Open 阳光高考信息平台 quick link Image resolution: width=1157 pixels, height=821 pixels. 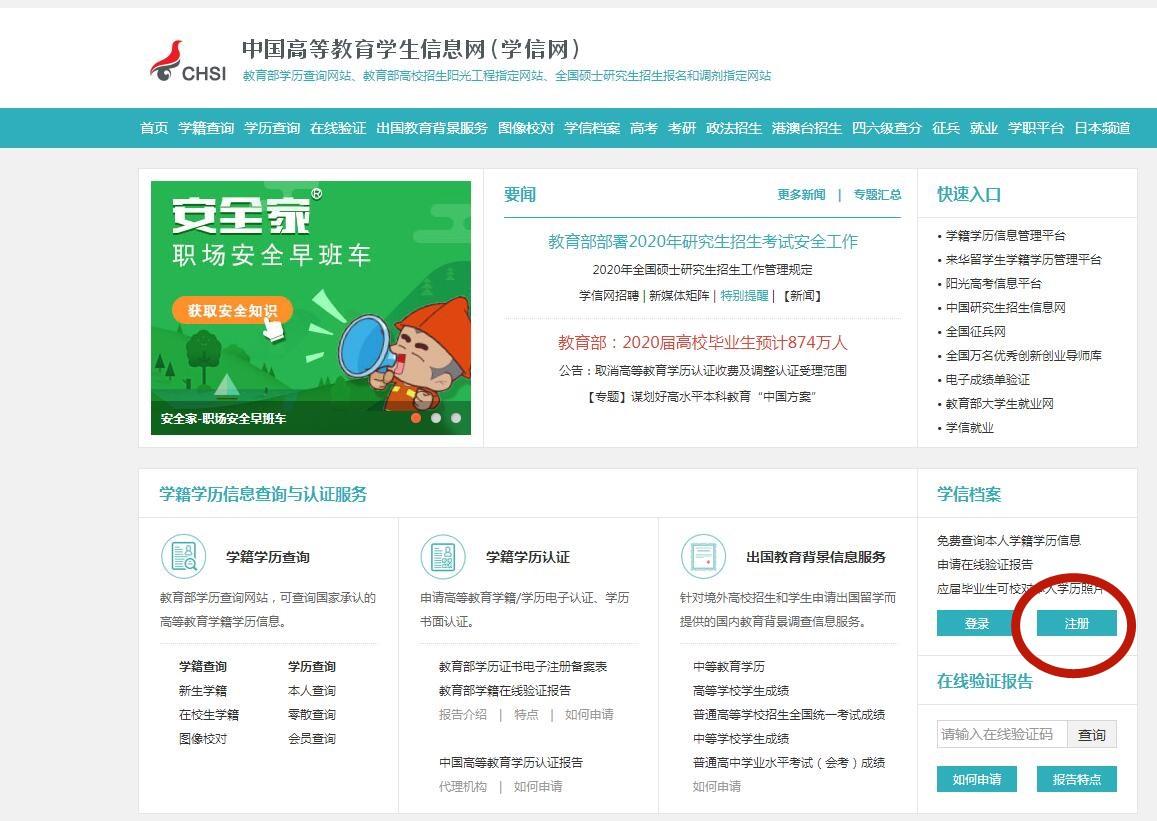(994, 283)
